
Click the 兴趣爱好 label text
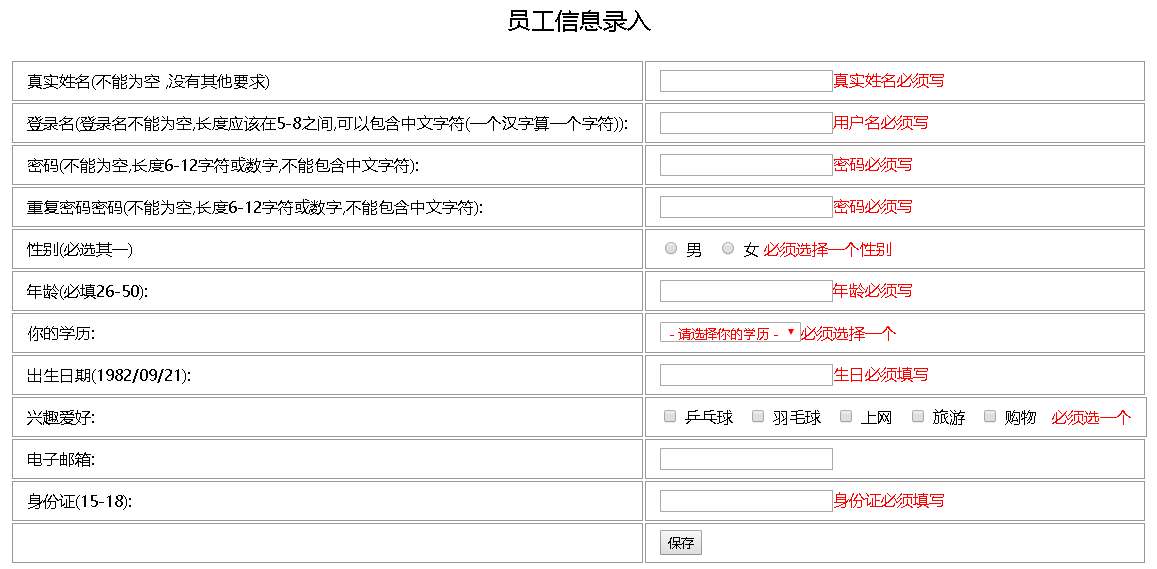61,418
